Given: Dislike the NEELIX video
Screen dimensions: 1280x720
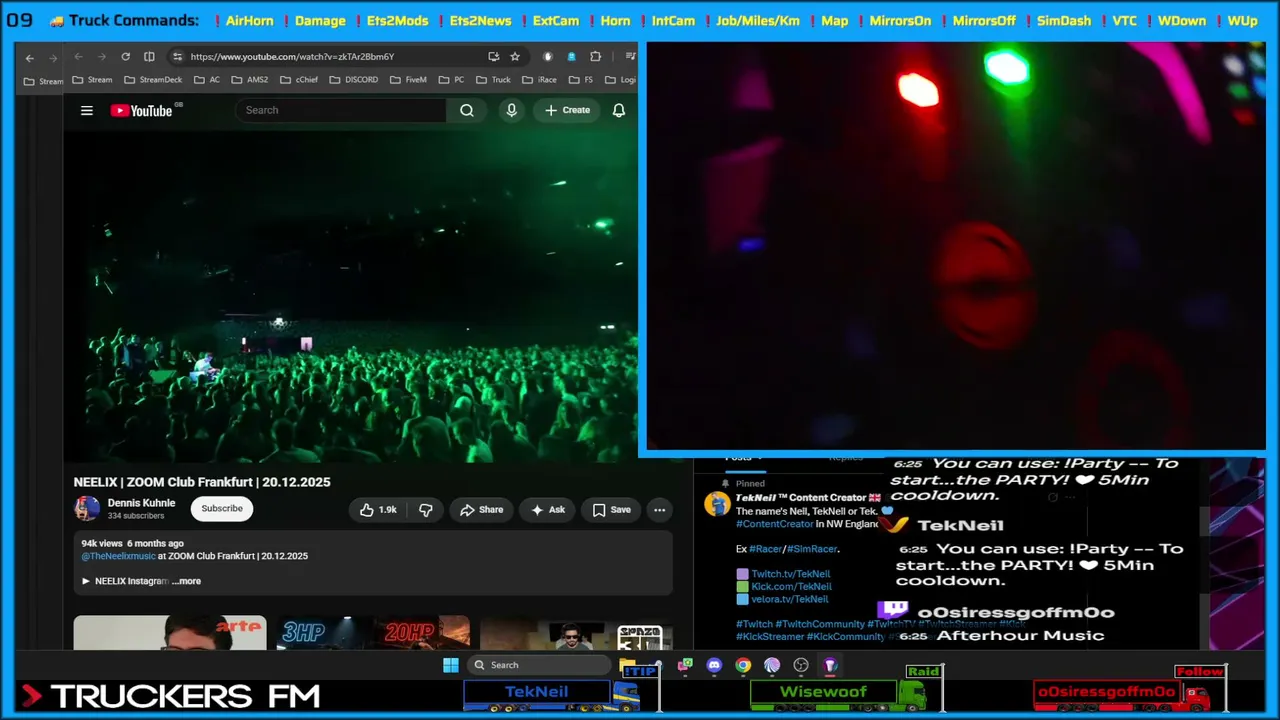Looking at the screenshot, I should tap(426, 510).
